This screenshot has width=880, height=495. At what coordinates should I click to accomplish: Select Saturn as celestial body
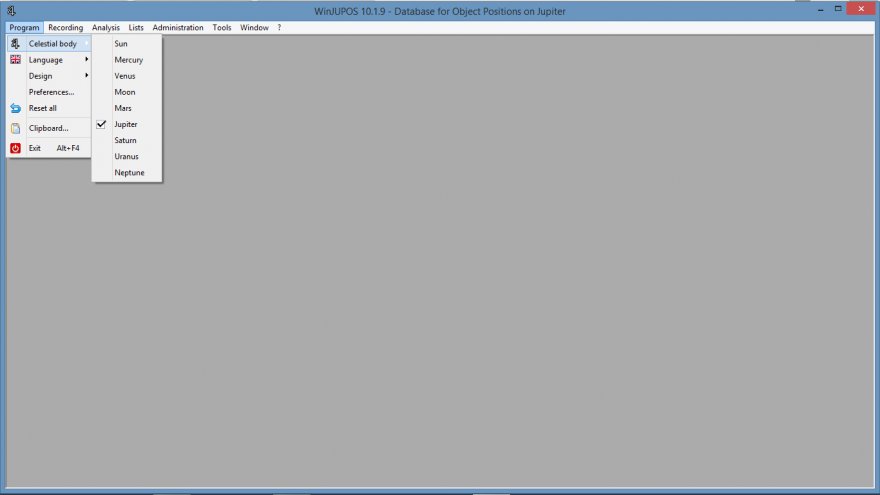point(127,140)
